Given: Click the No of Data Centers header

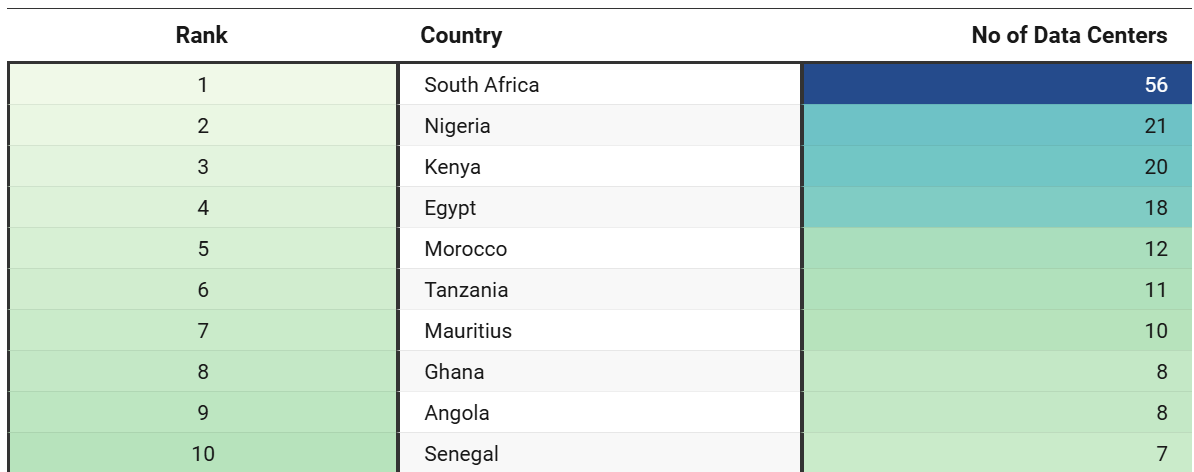Looking at the screenshot, I should [x=1068, y=36].
